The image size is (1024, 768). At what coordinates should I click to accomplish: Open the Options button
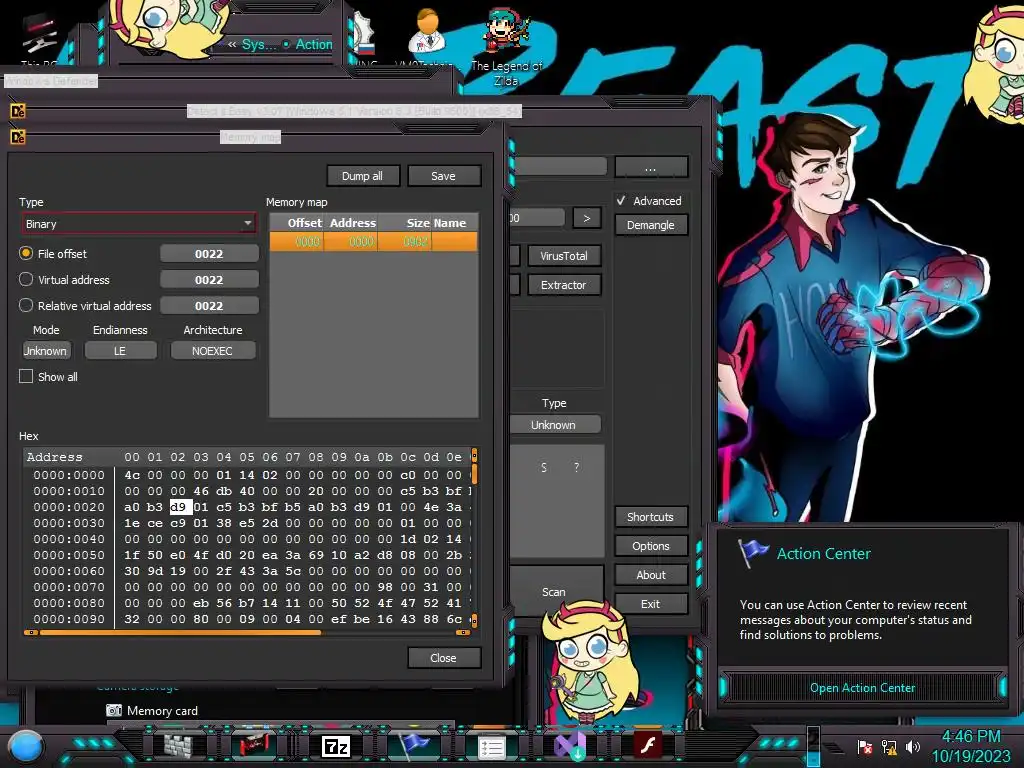point(650,546)
